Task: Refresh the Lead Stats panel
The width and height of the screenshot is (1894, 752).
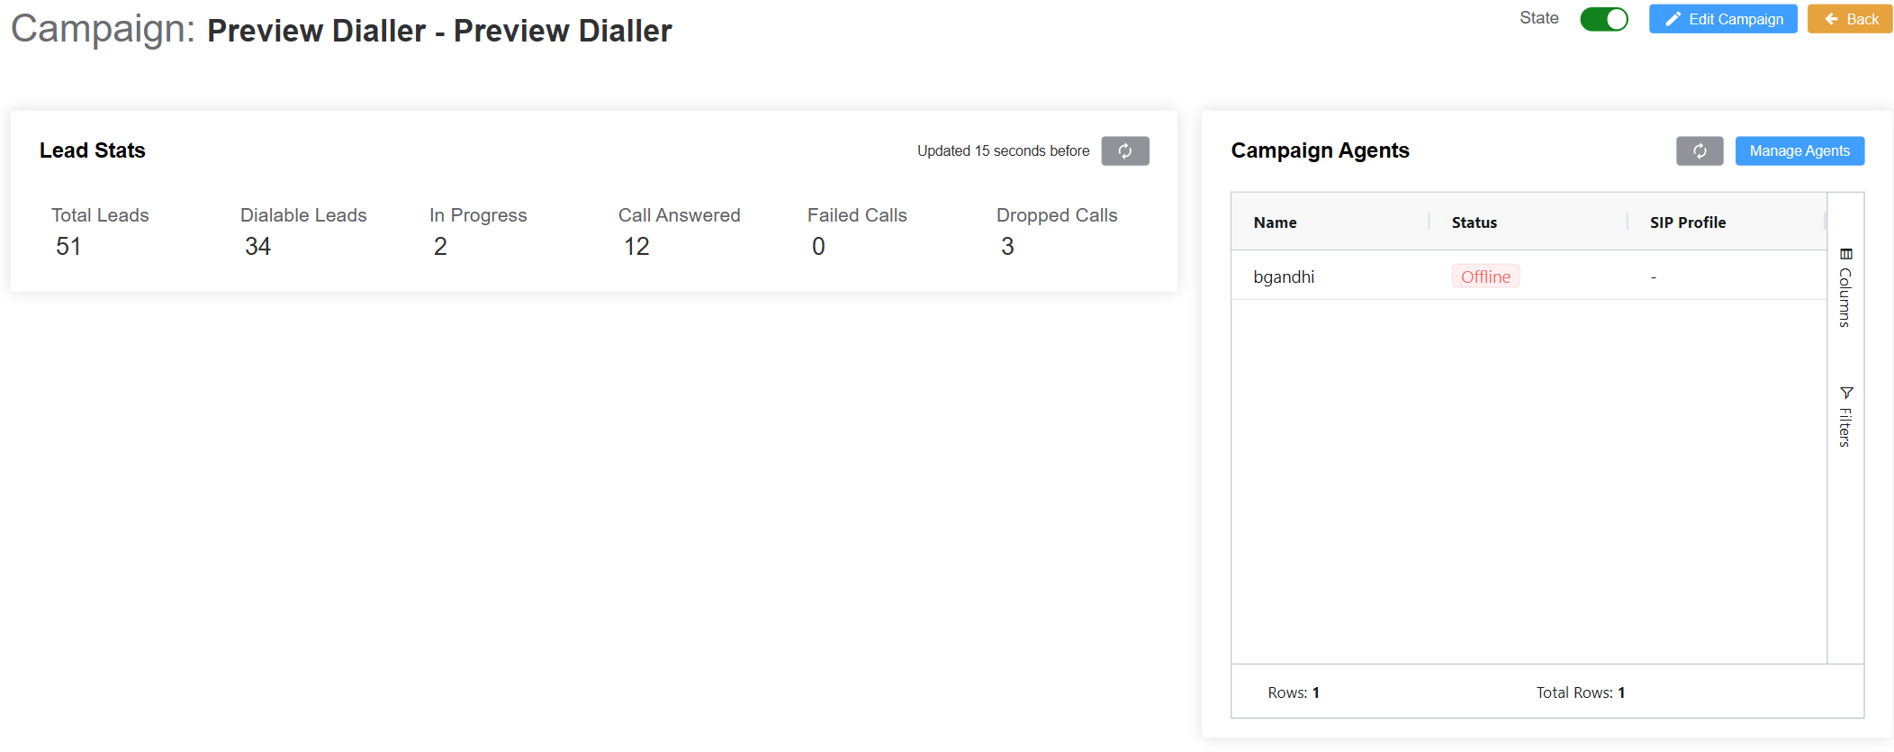Action: click(1124, 151)
